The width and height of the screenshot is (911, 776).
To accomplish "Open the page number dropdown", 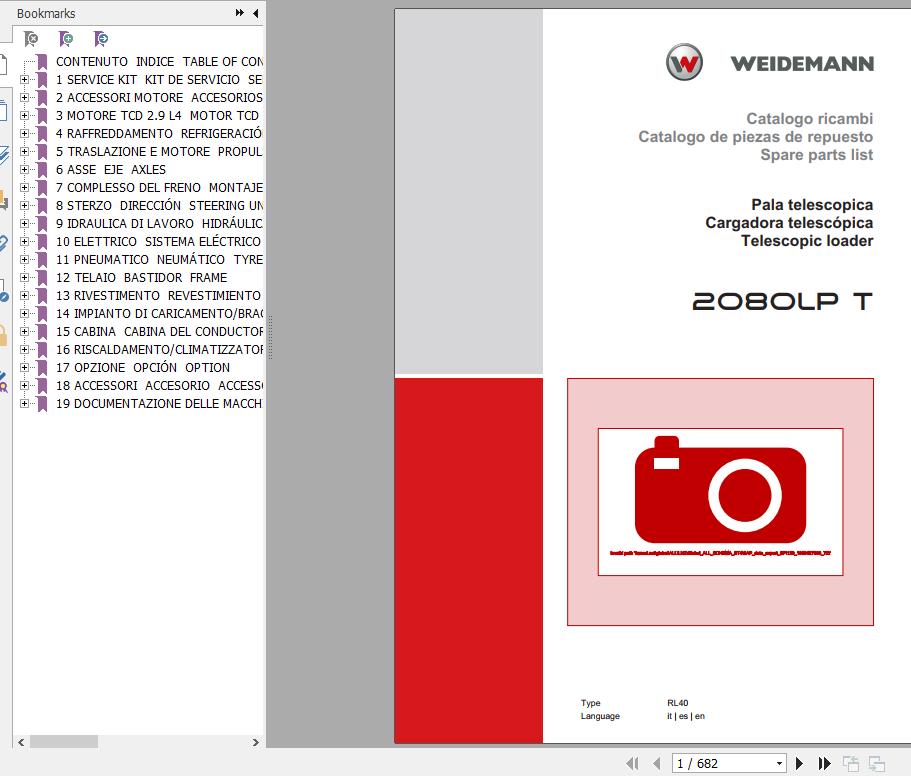I will (779, 763).
